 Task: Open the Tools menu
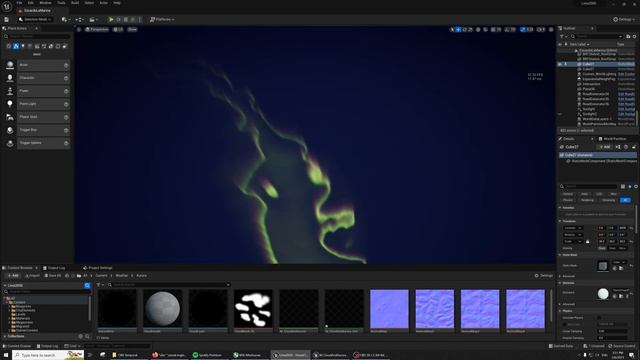(61, 3)
